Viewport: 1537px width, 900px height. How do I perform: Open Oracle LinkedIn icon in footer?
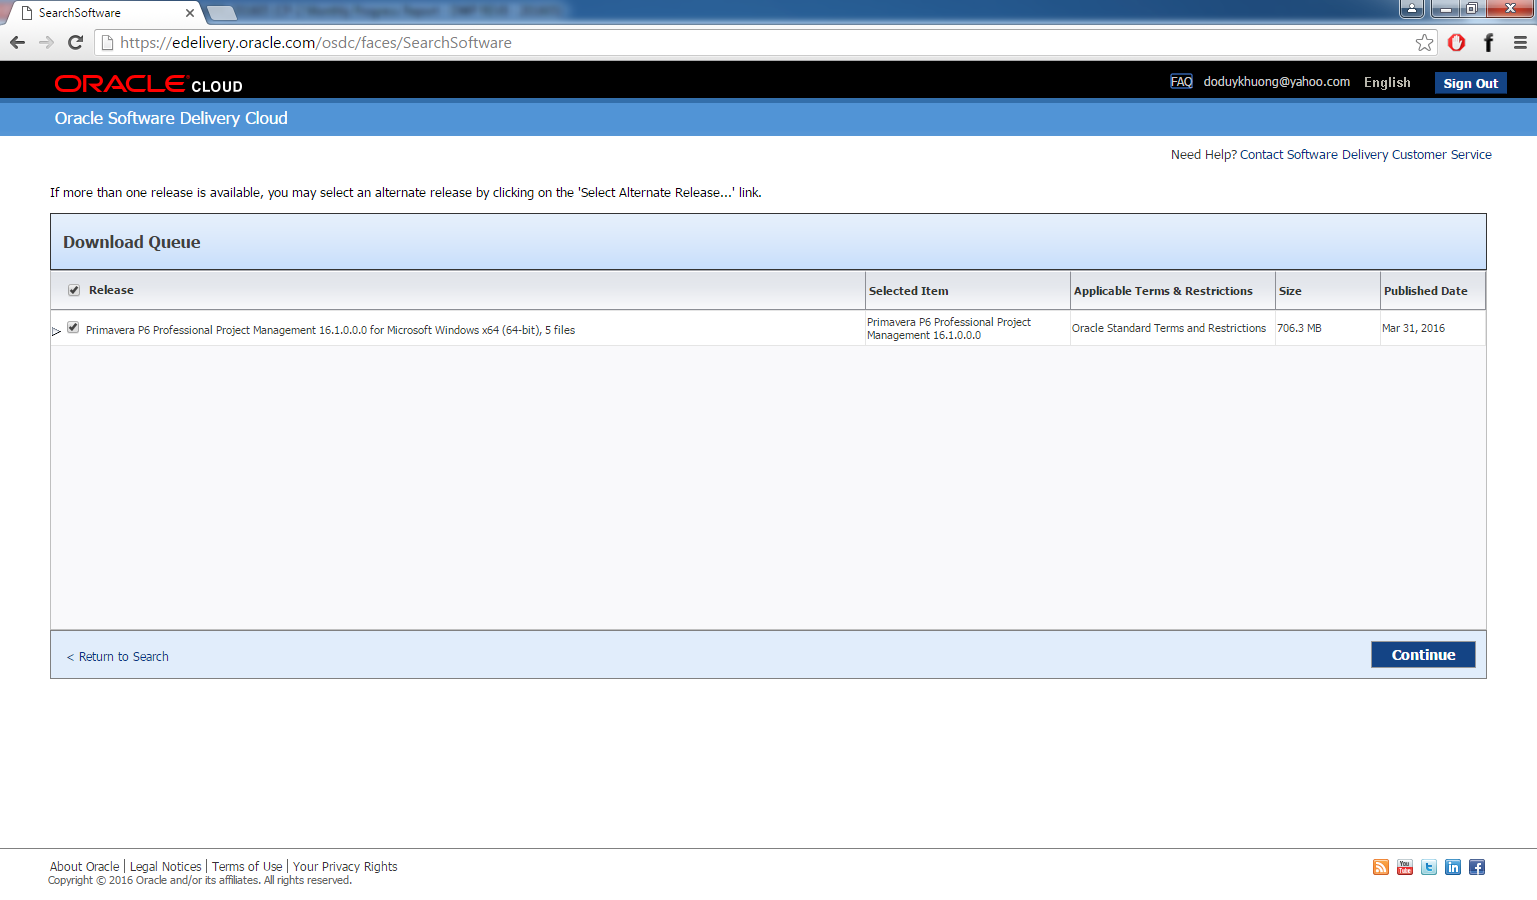tap(1453, 867)
